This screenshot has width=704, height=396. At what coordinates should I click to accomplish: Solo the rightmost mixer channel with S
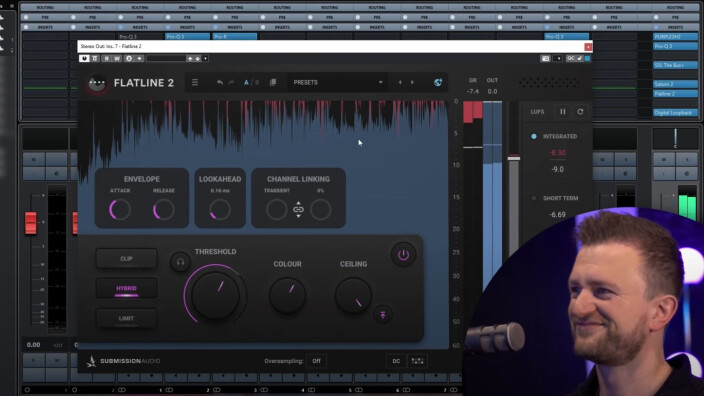(686, 159)
